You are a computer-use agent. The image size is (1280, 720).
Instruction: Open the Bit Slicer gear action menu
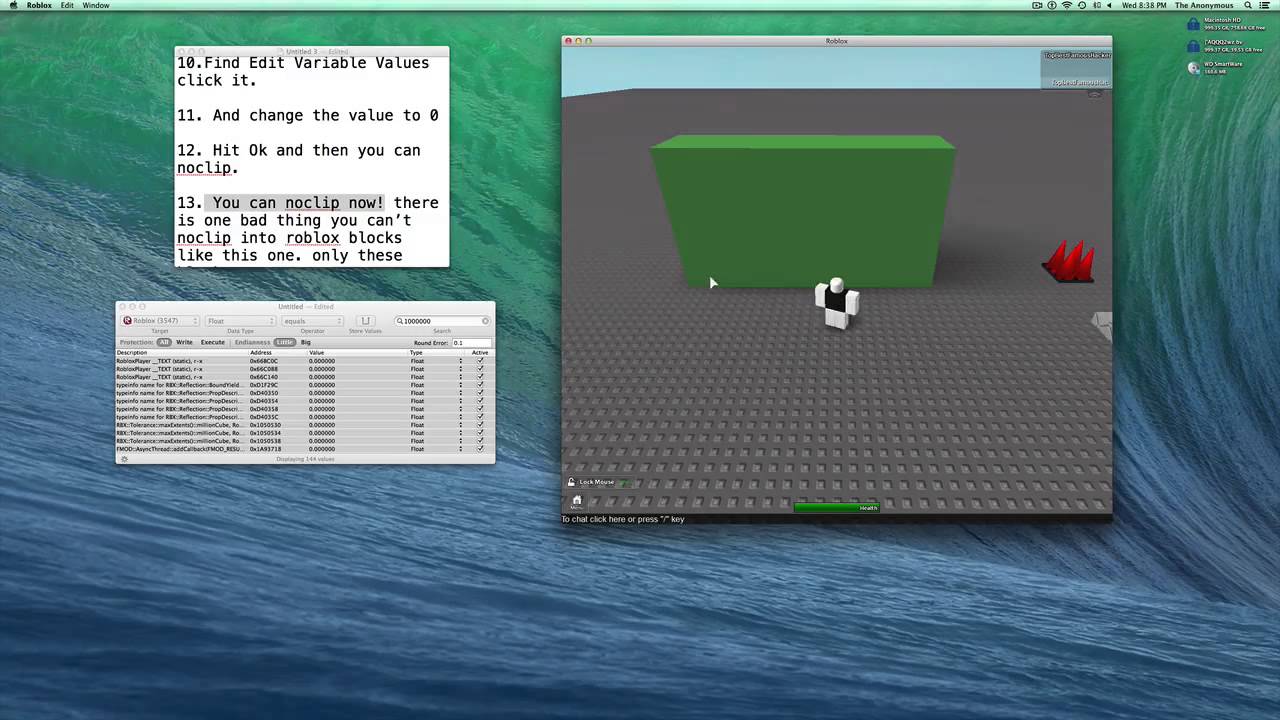[124, 459]
